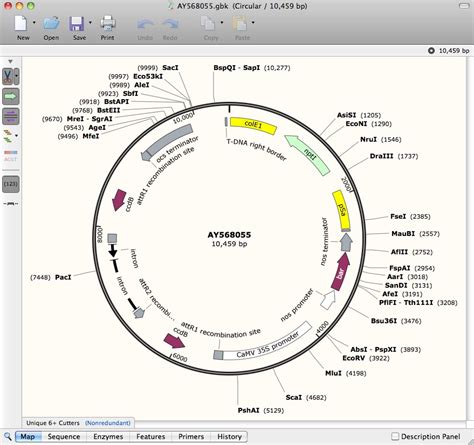The height and width of the screenshot is (445, 474).
Task: Click the Nonredundant link
Action: point(108,423)
